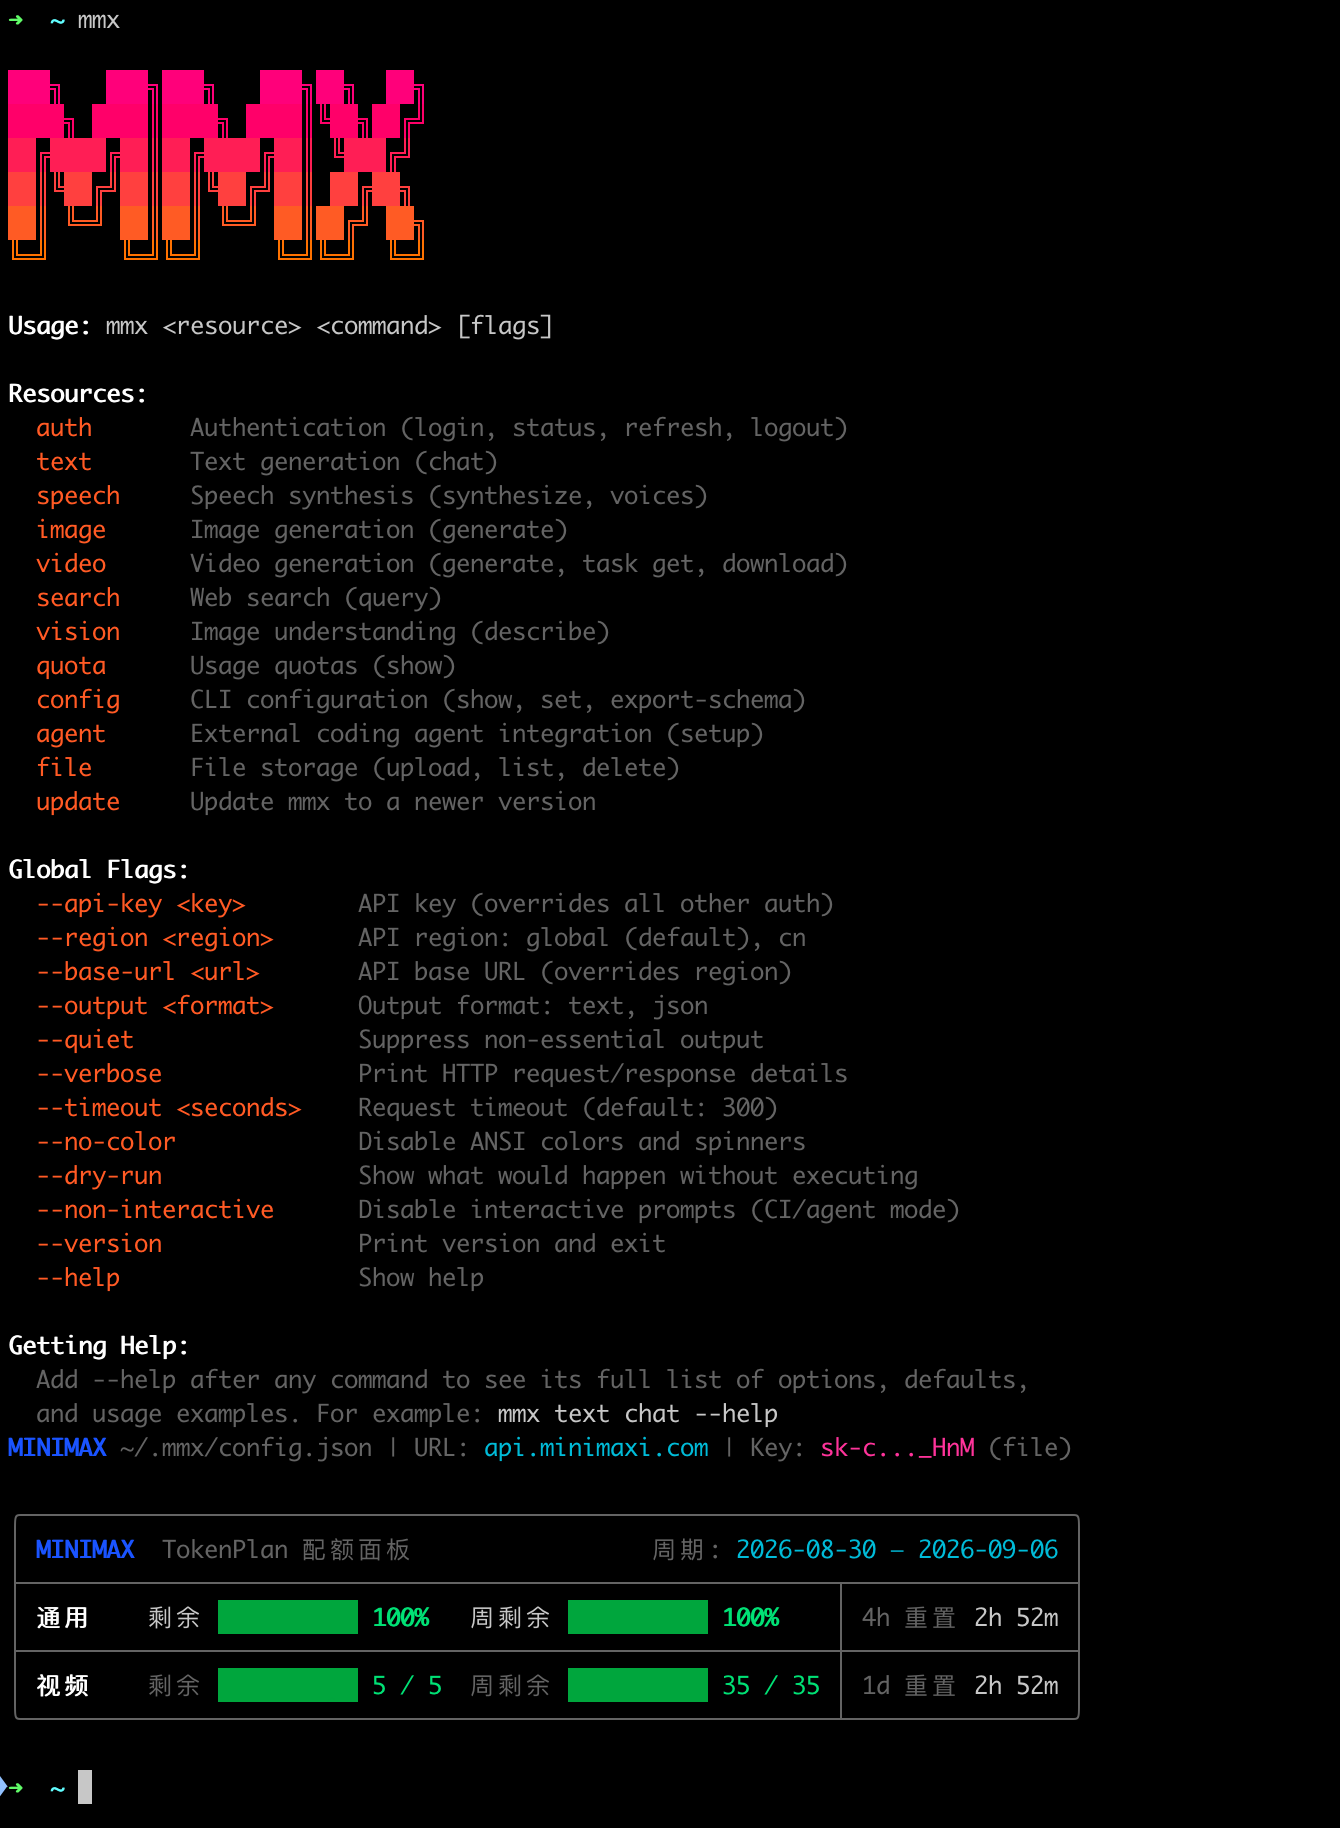Image resolution: width=1340 pixels, height=1828 pixels.
Task: Click the 视频 row label
Action: click(x=62, y=1686)
